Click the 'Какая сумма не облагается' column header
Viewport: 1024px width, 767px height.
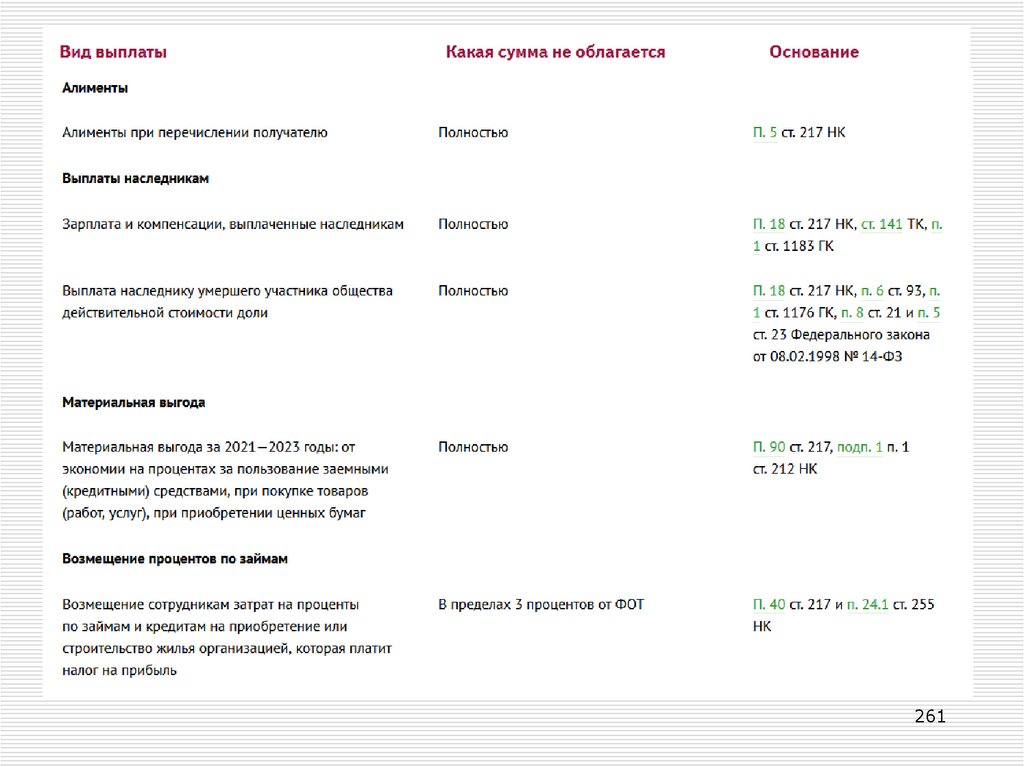pos(555,52)
